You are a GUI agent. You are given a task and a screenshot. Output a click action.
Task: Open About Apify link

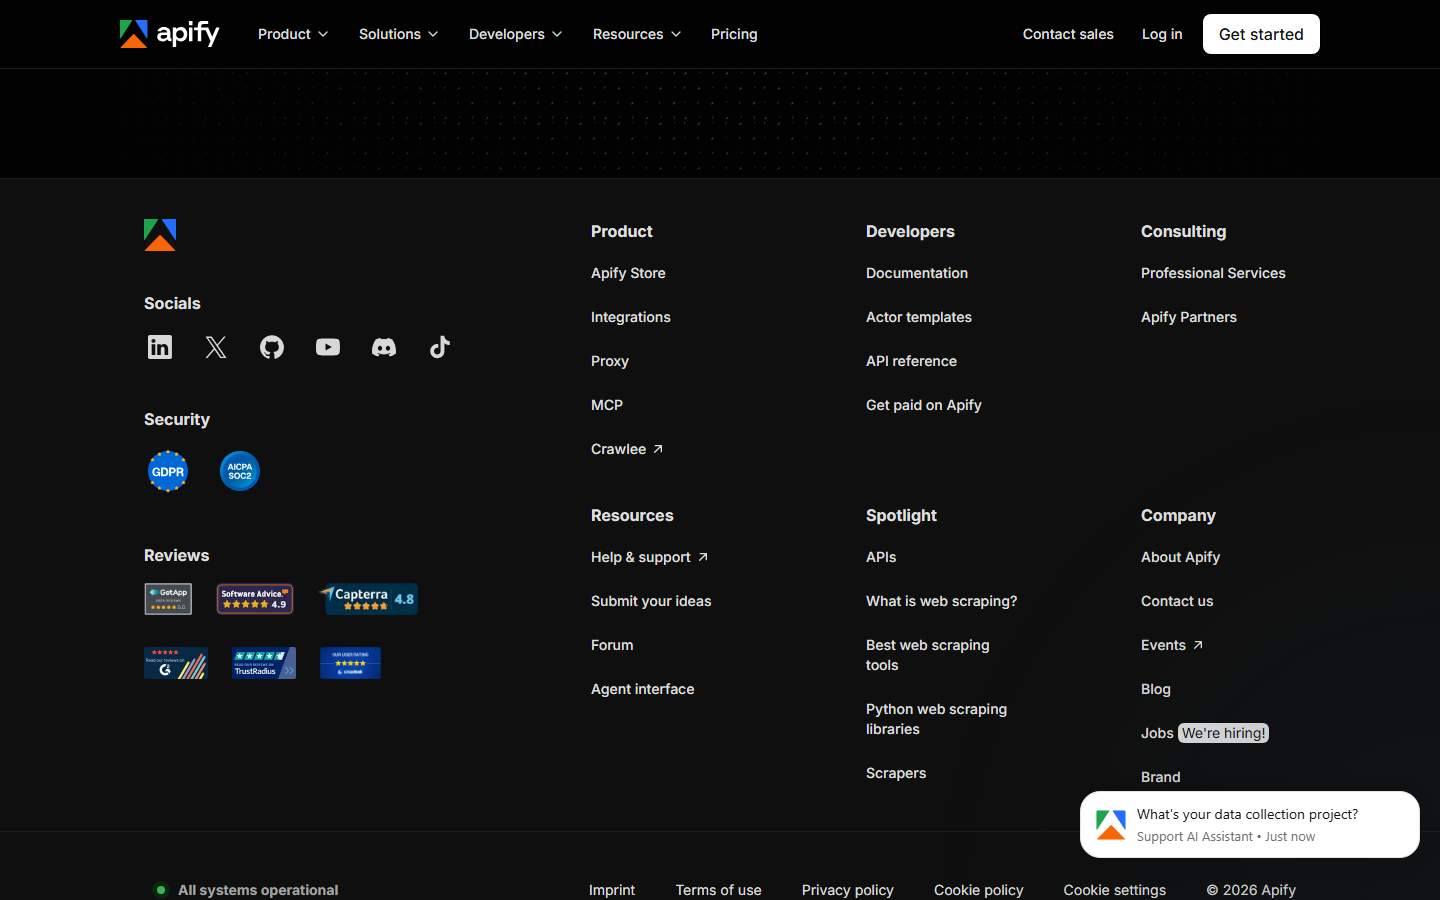[x=1181, y=557]
